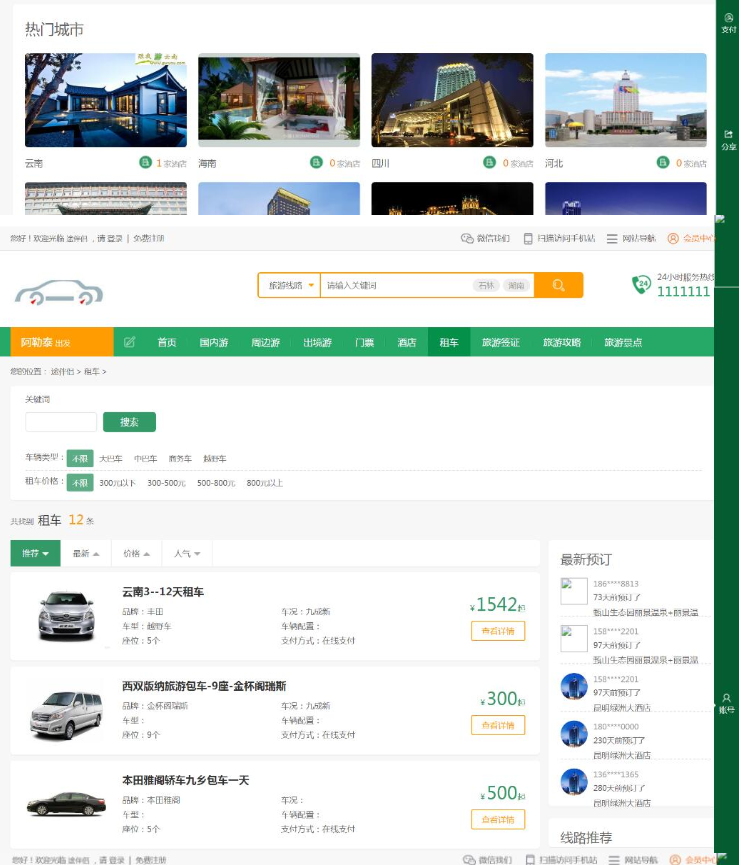Open the 出境游 nav item
The height and width of the screenshot is (865, 741).
tap(317, 342)
